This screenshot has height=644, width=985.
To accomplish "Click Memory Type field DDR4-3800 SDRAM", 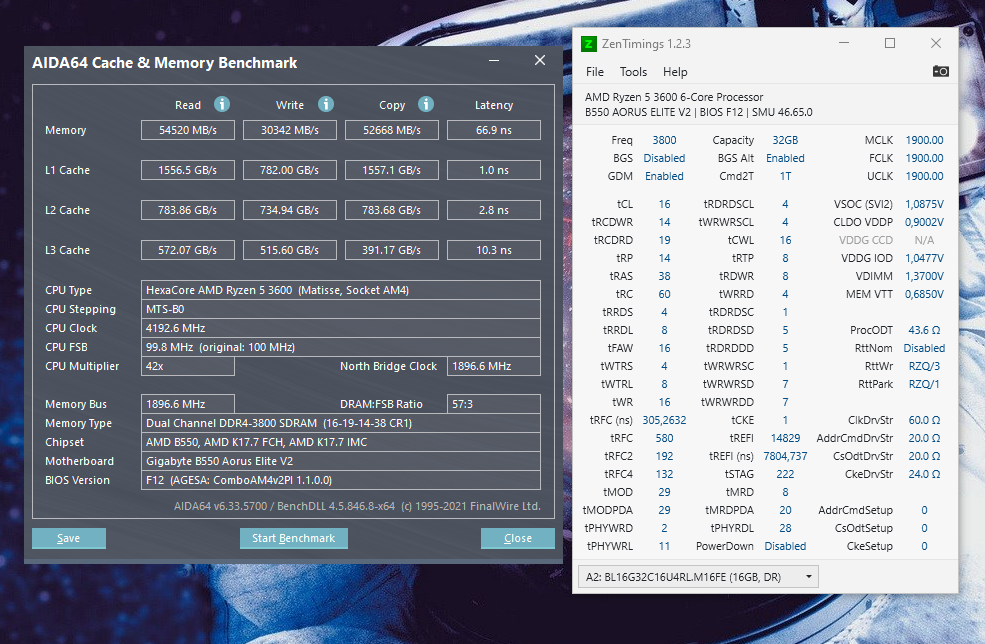I will (x=340, y=423).
